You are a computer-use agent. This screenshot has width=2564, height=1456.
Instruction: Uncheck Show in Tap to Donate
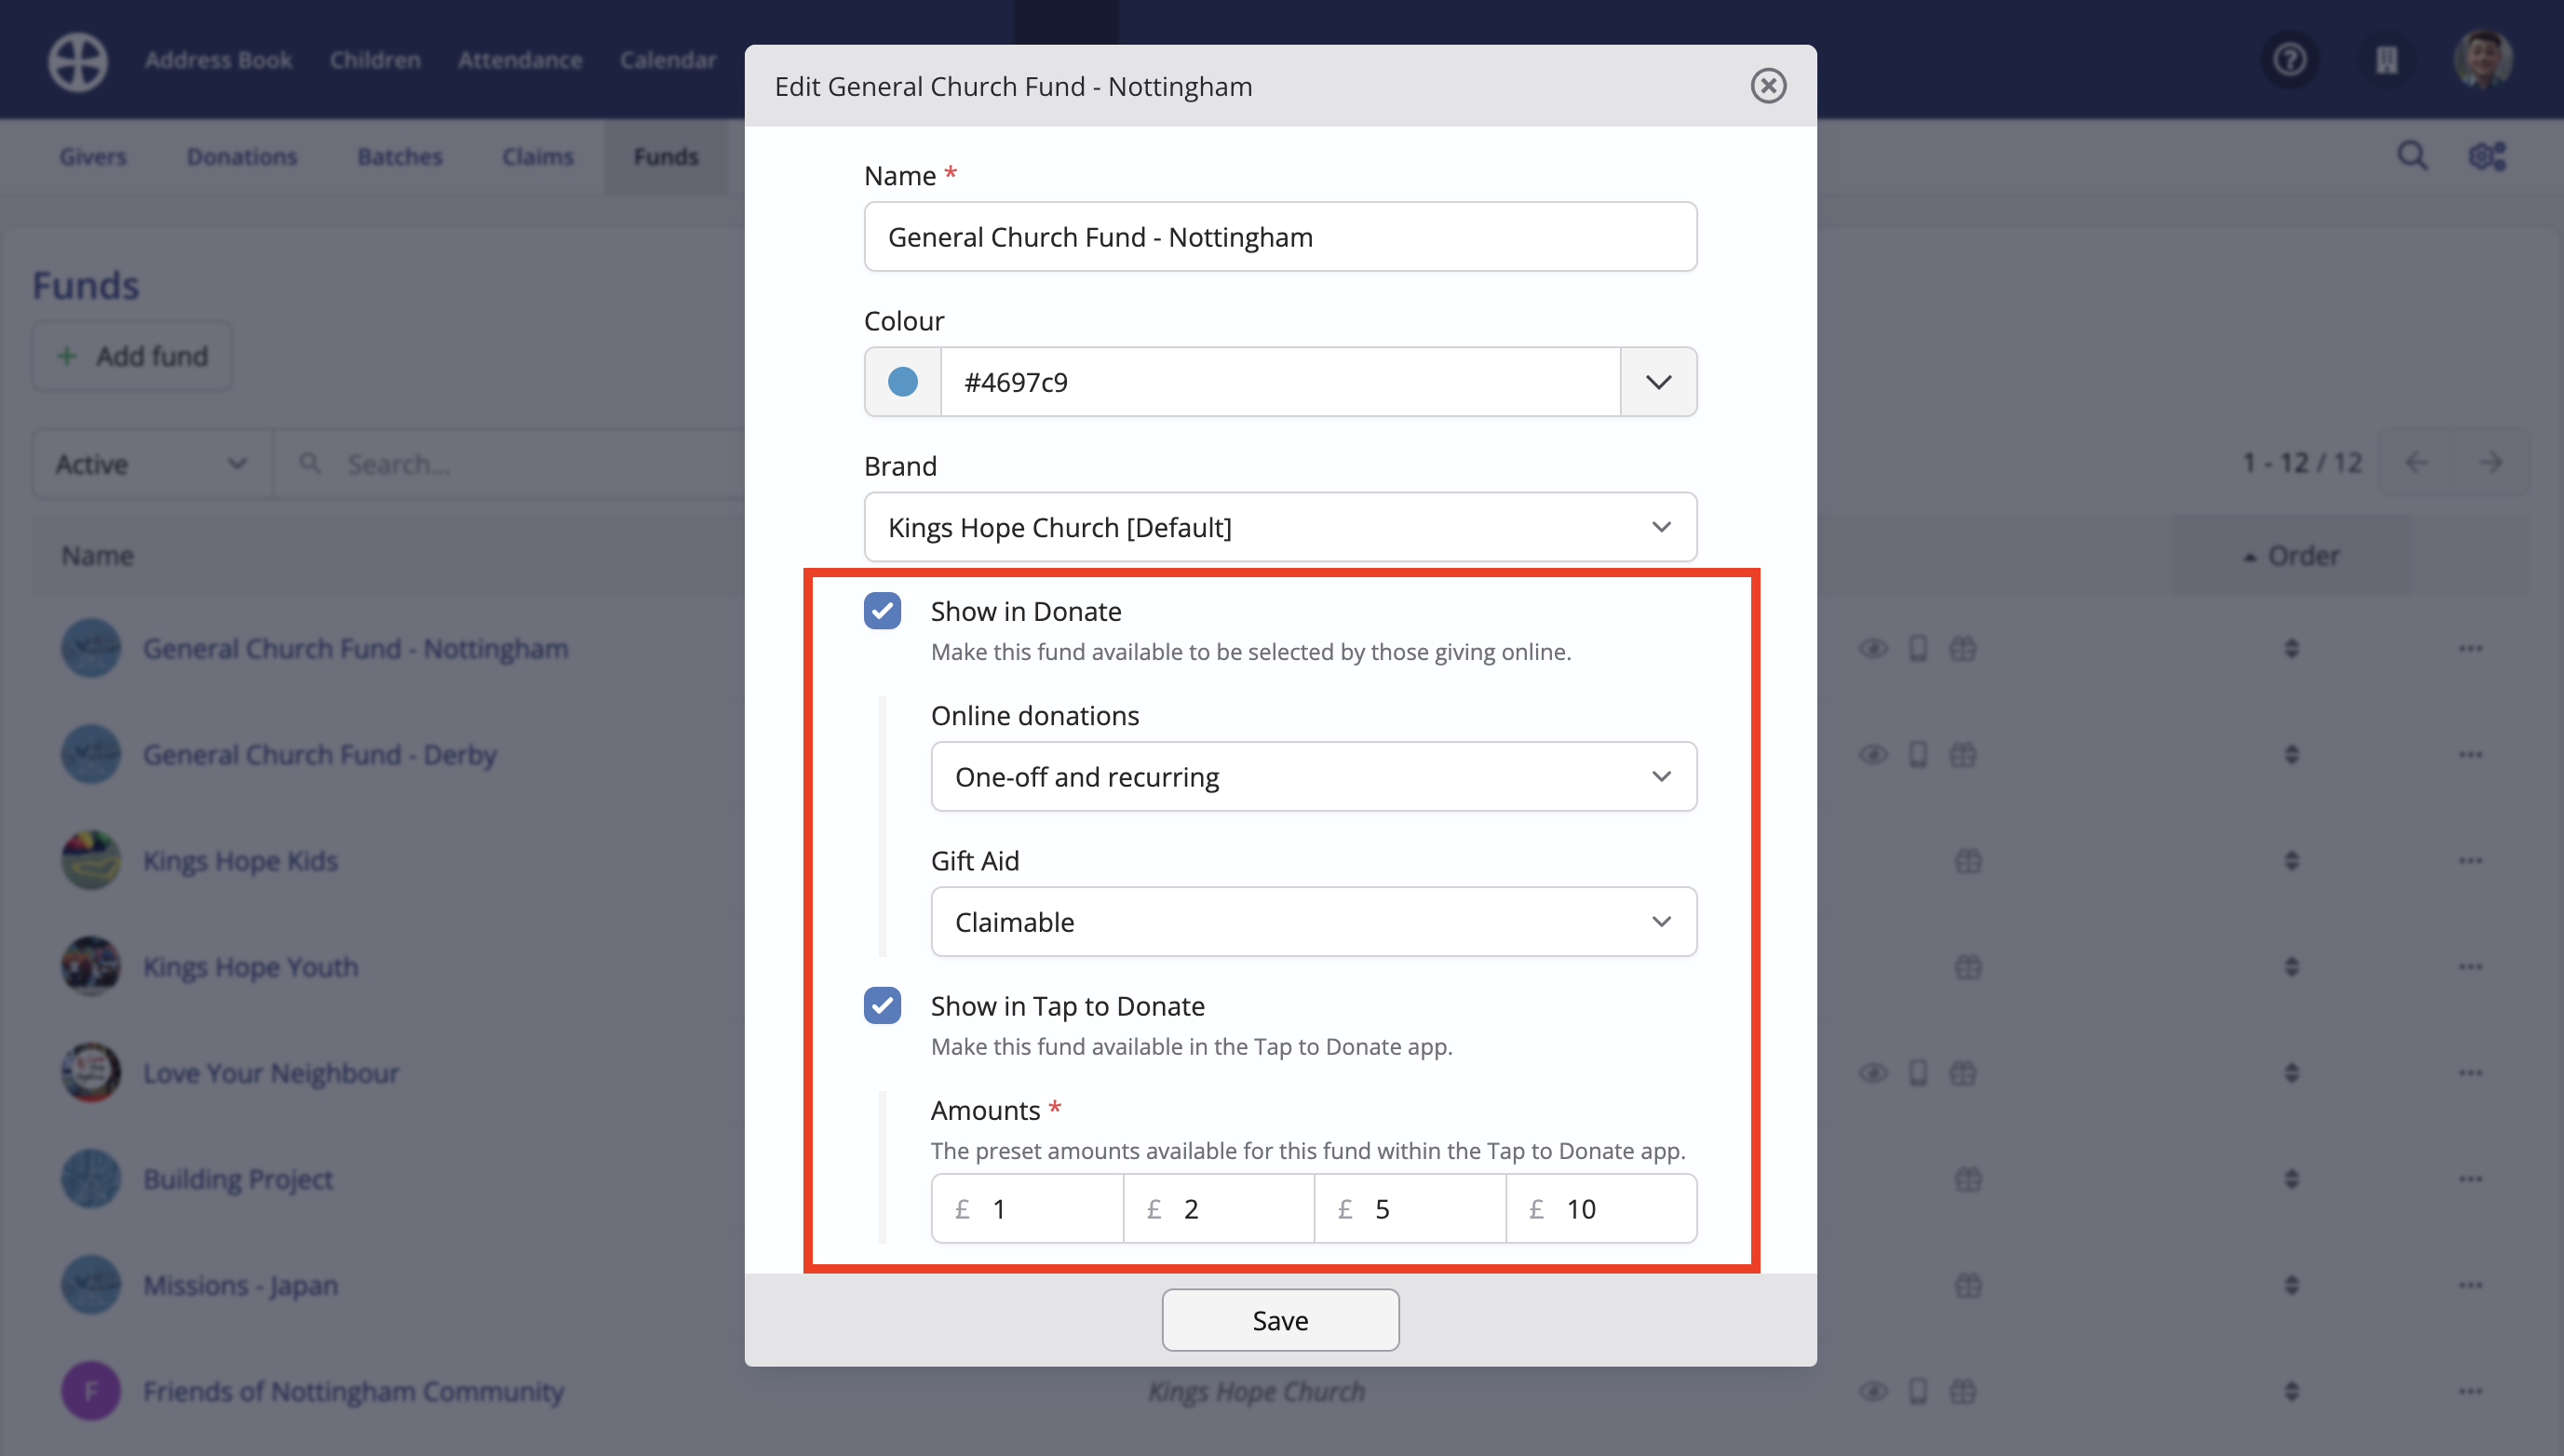(x=882, y=1006)
